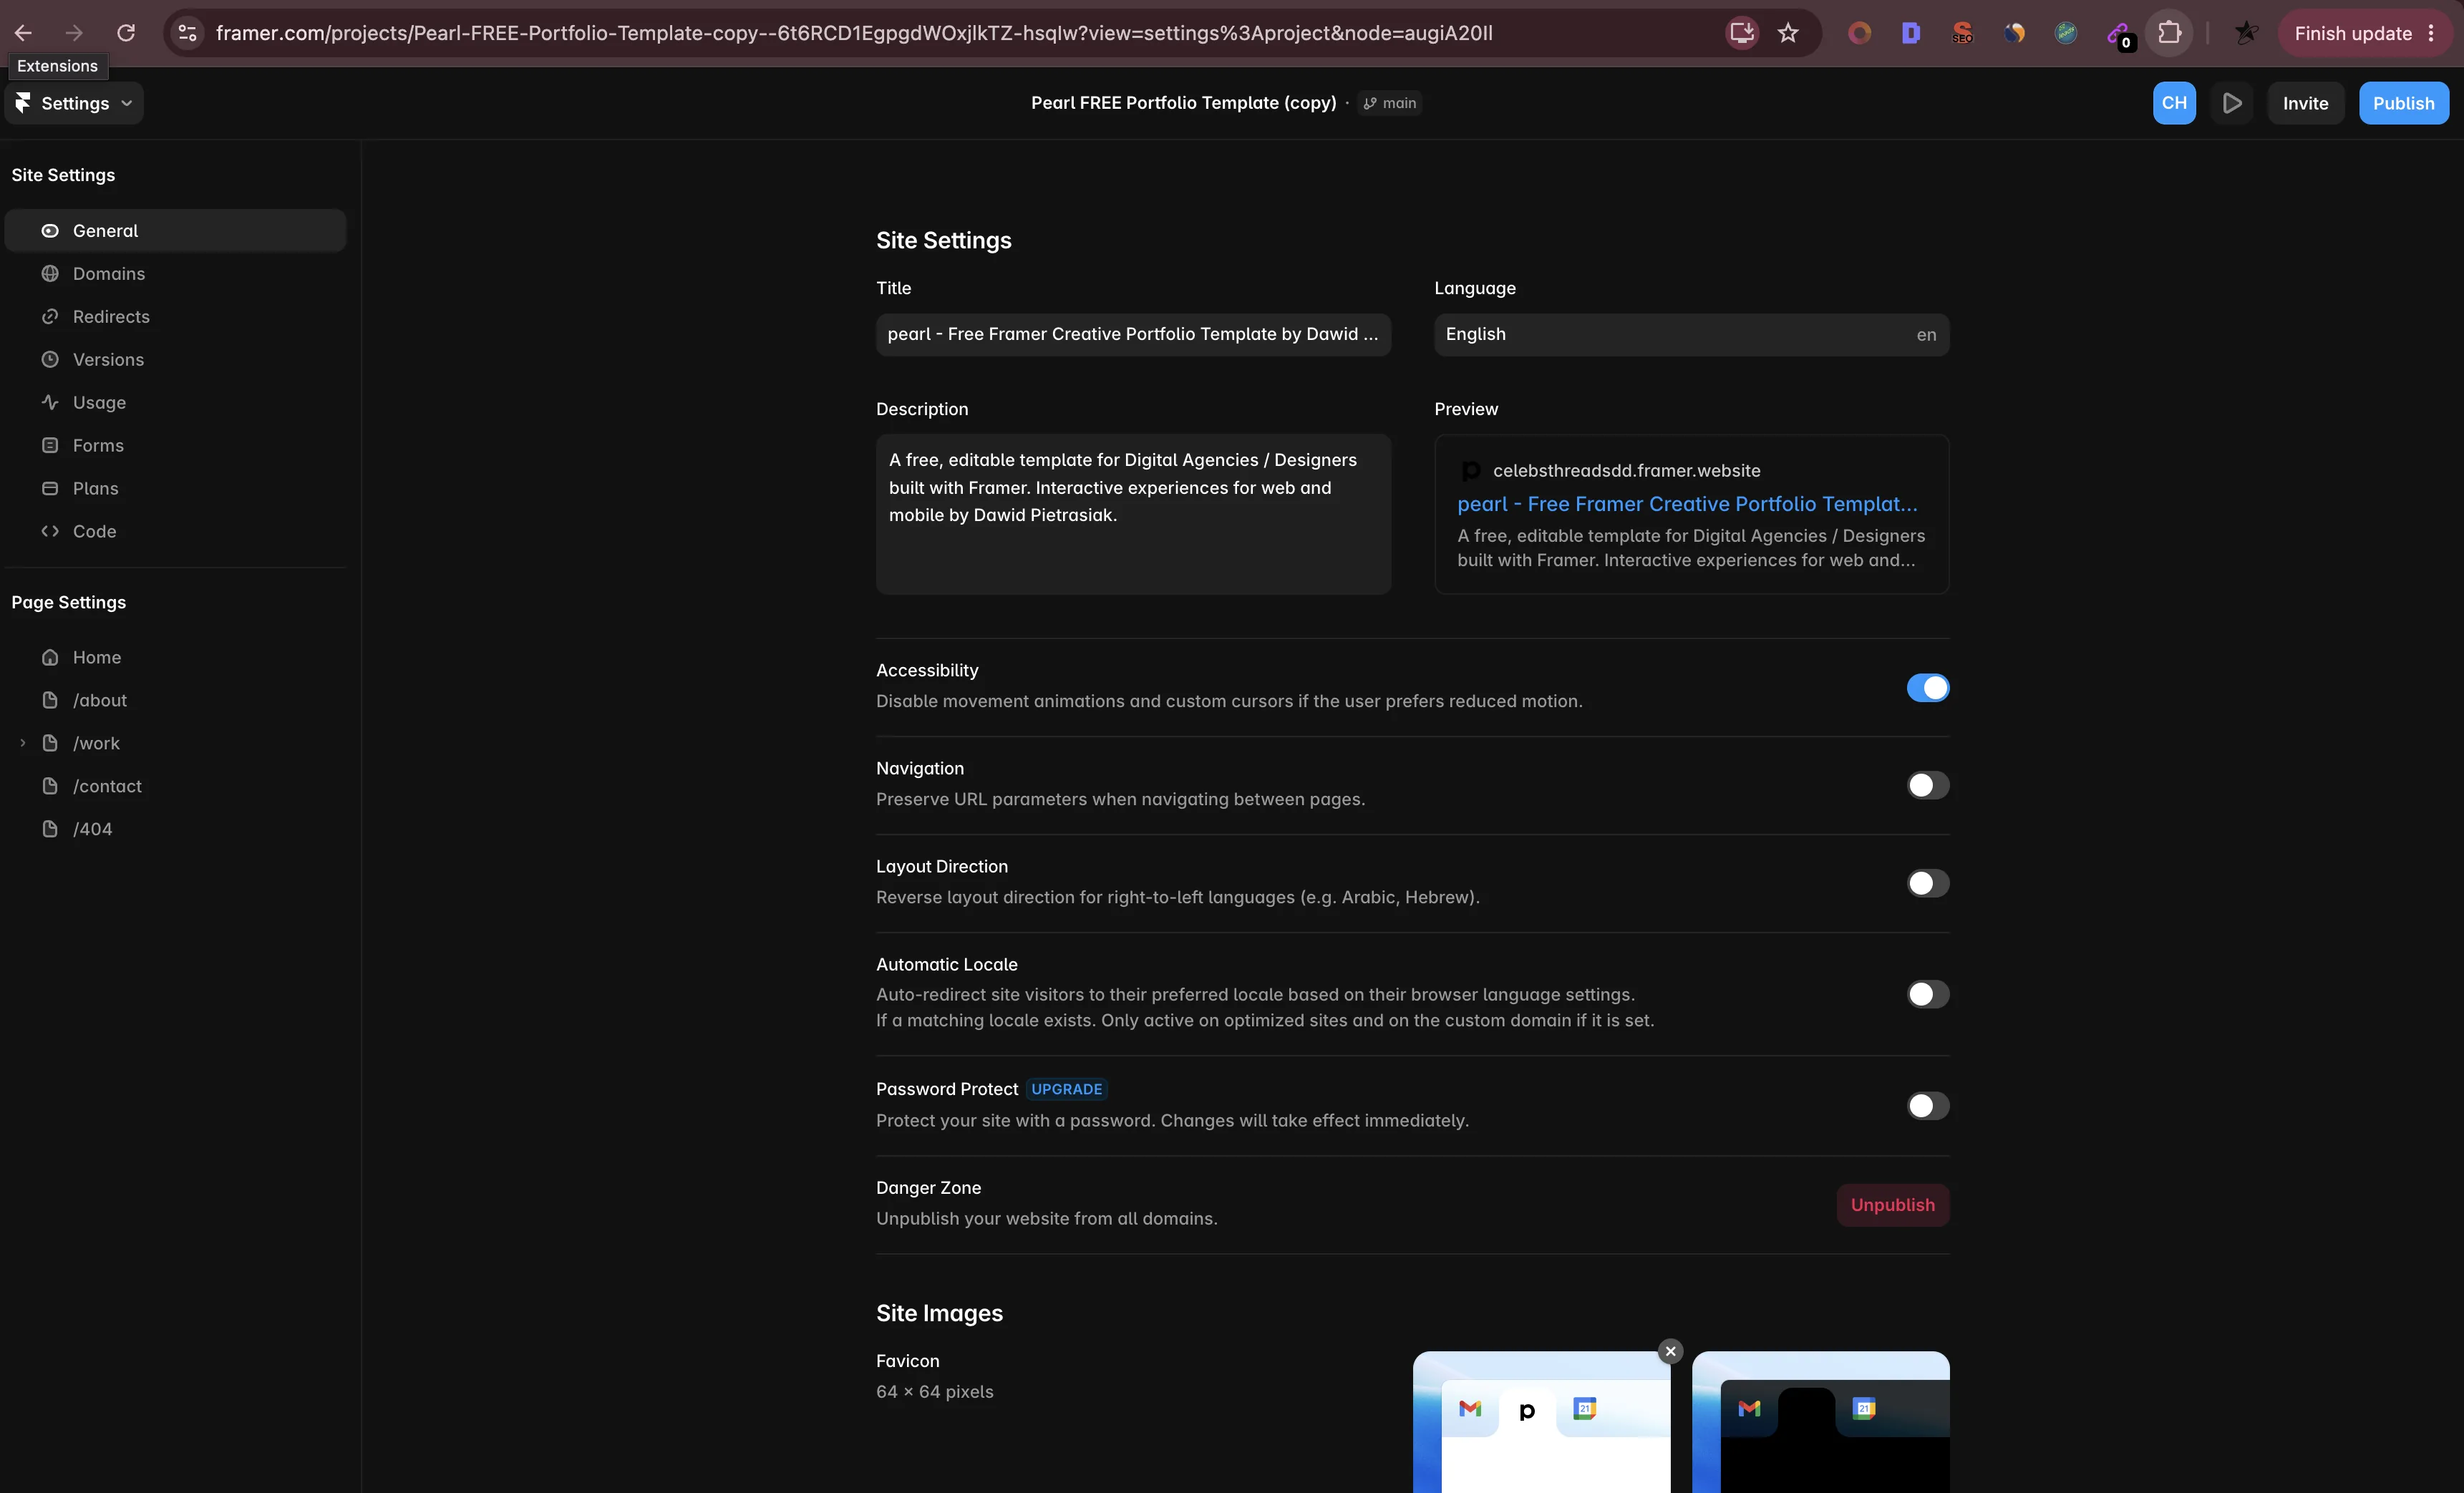Viewport: 2464px width, 1493px height.
Task: Click the SEO extension icon
Action: pyautogui.click(x=1962, y=33)
